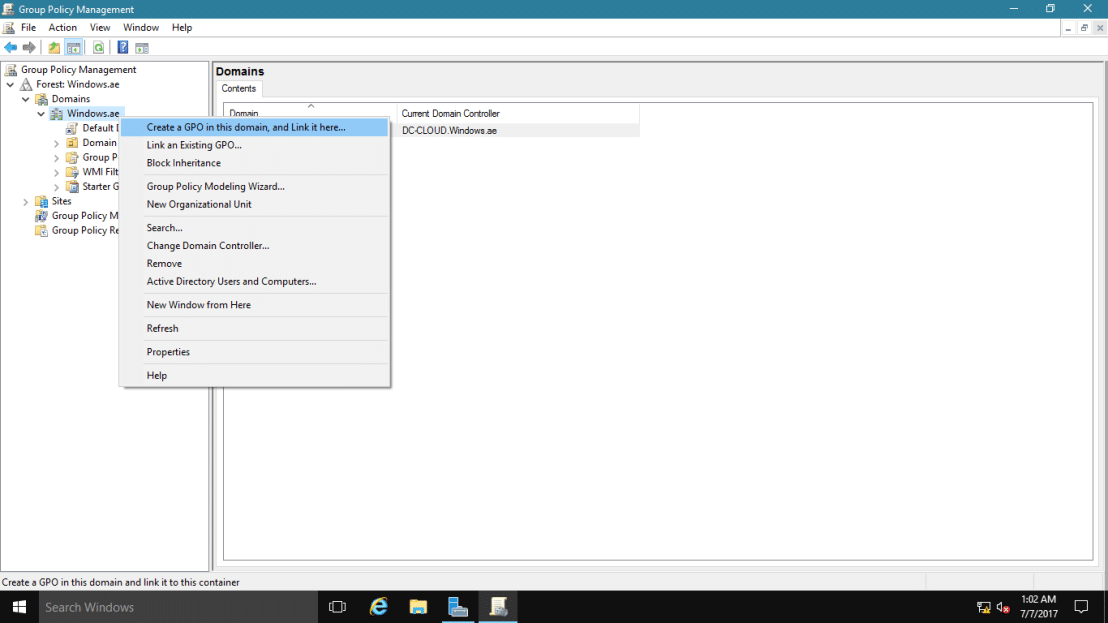Expand the Group Policy Objects node
The width and height of the screenshot is (1108, 623).
[57, 158]
